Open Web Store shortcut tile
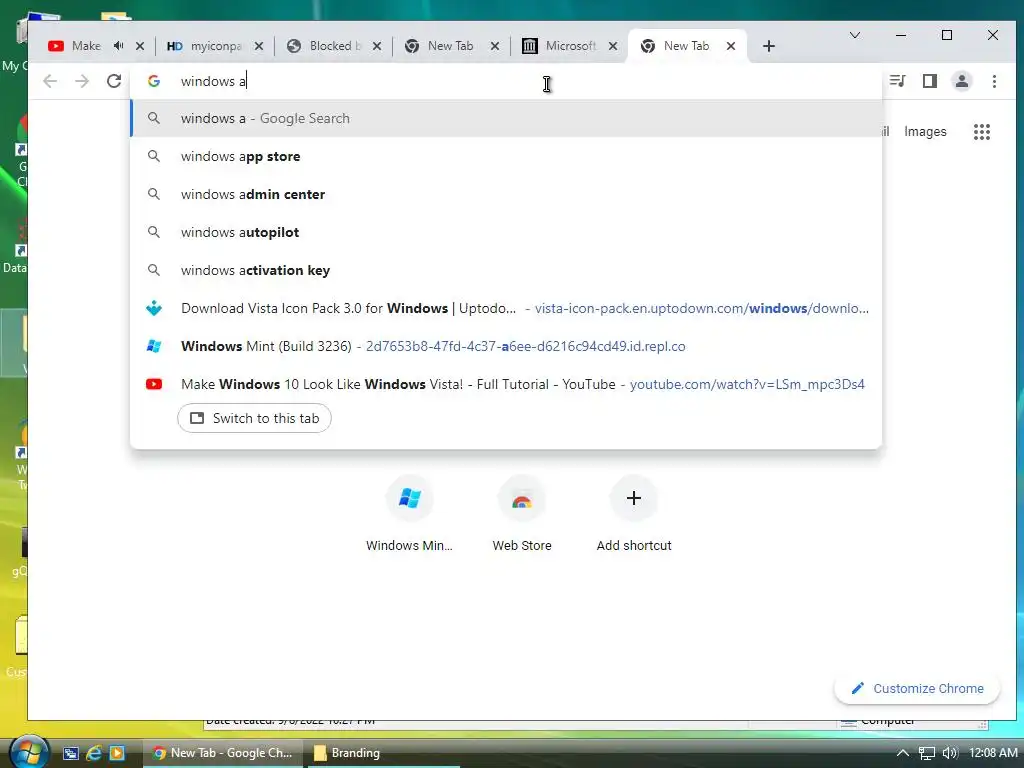The height and width of the screenshot is (768, 1024). click(522, 514)
